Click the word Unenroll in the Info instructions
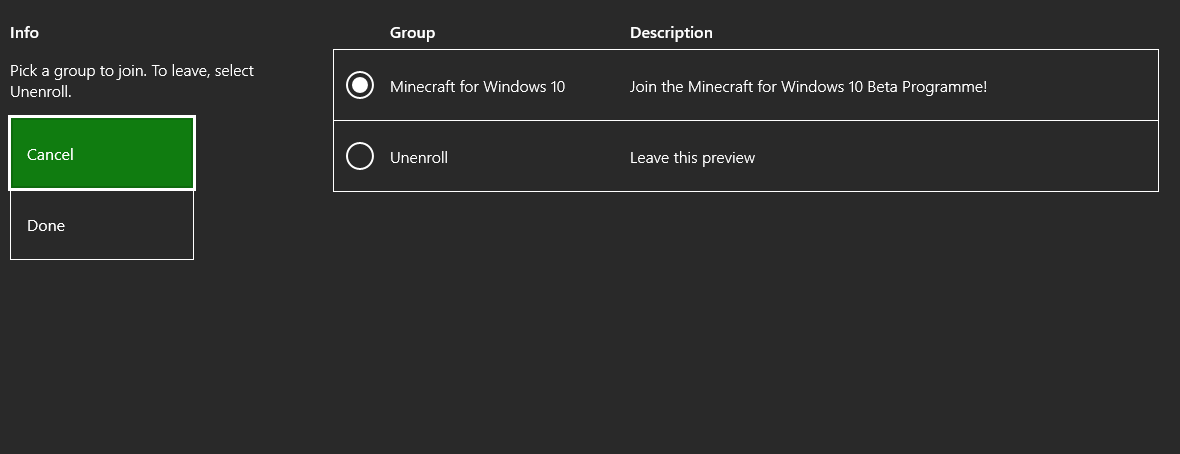Screen dimensions: 1180x454 (x=41, y=92)
